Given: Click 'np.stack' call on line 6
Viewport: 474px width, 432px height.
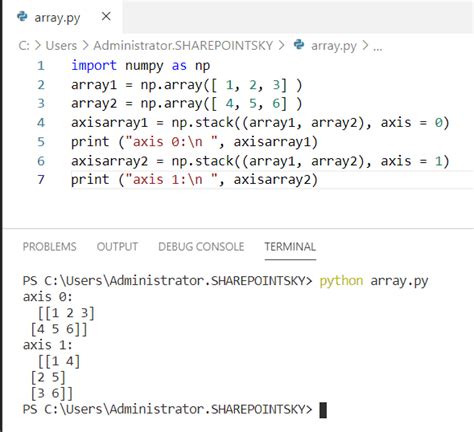Looking at the screenshot, I should (x=203, y=161).
